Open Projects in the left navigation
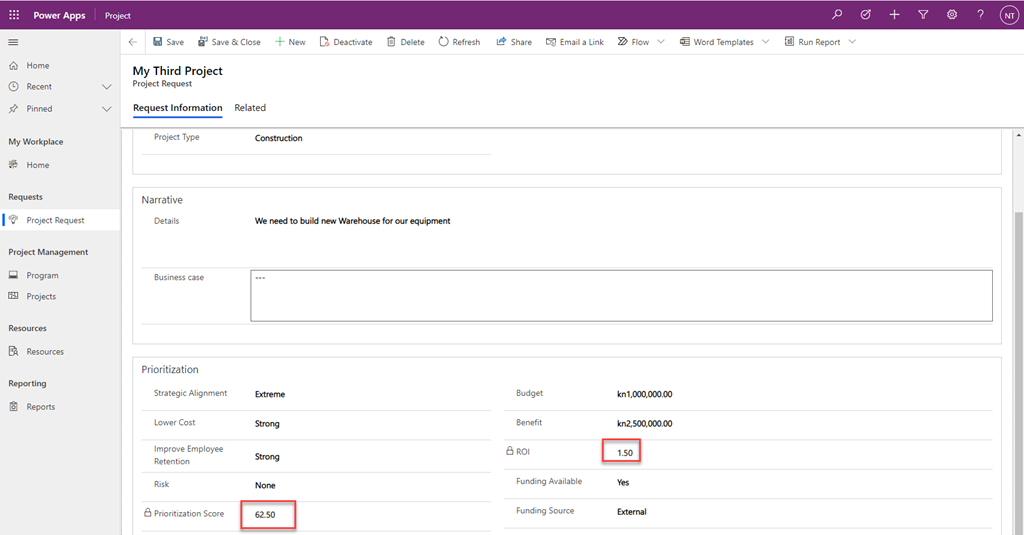This screenshot has height=535, width=1024. point(41,297)
